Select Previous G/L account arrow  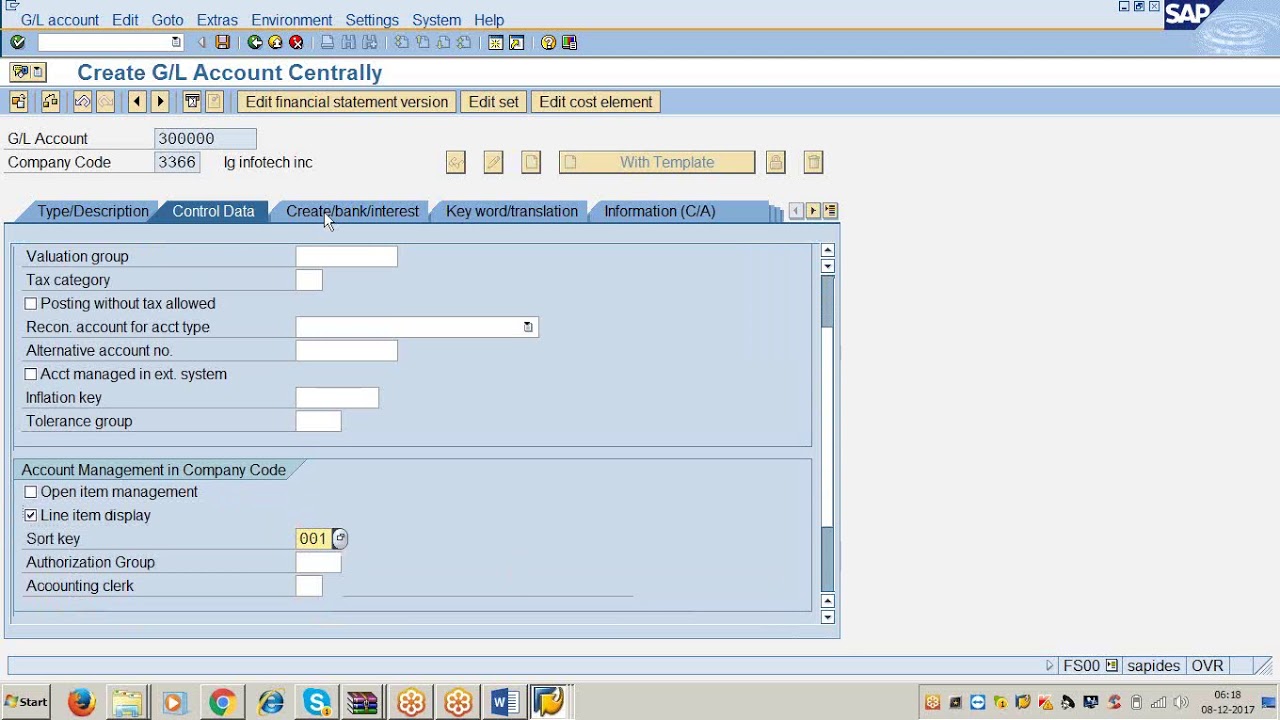tap(136, 101)
